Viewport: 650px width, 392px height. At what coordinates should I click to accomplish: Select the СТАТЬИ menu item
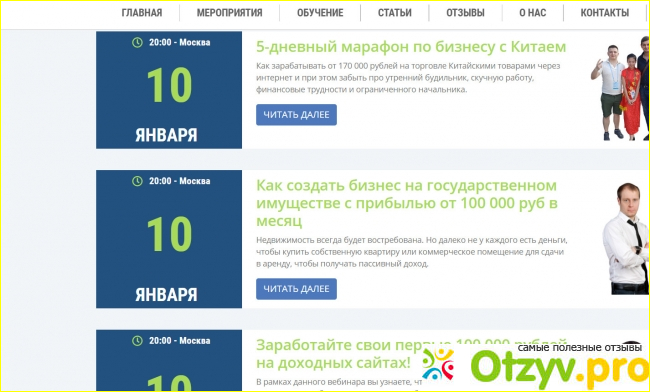pos(395,13)
